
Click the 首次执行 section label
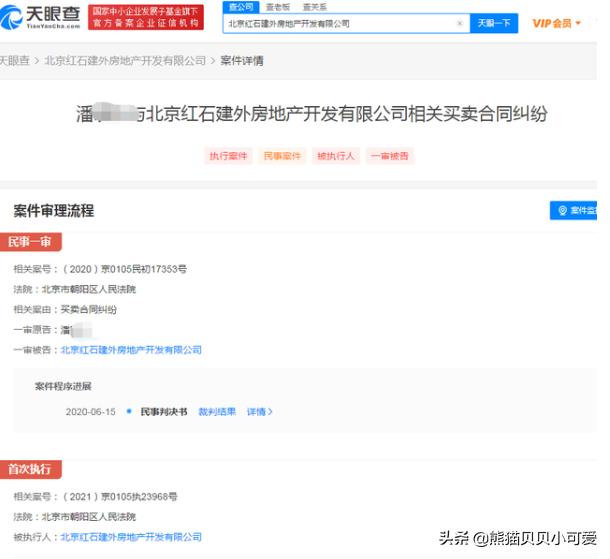coord(30,469)
